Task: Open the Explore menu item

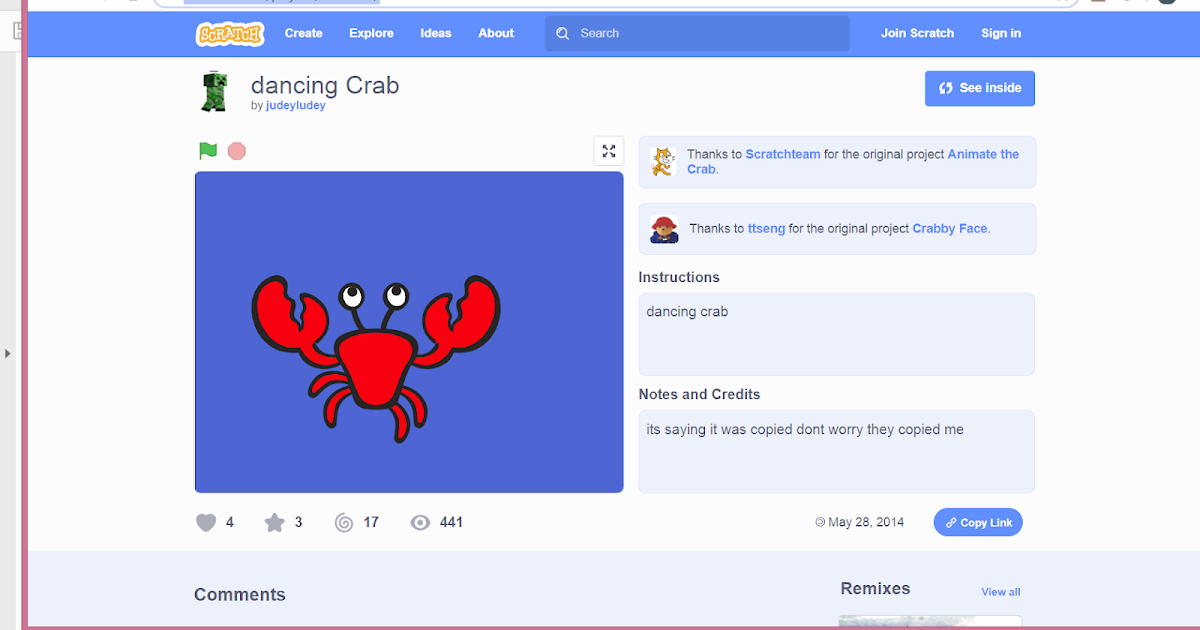Action: coord(371,33)
